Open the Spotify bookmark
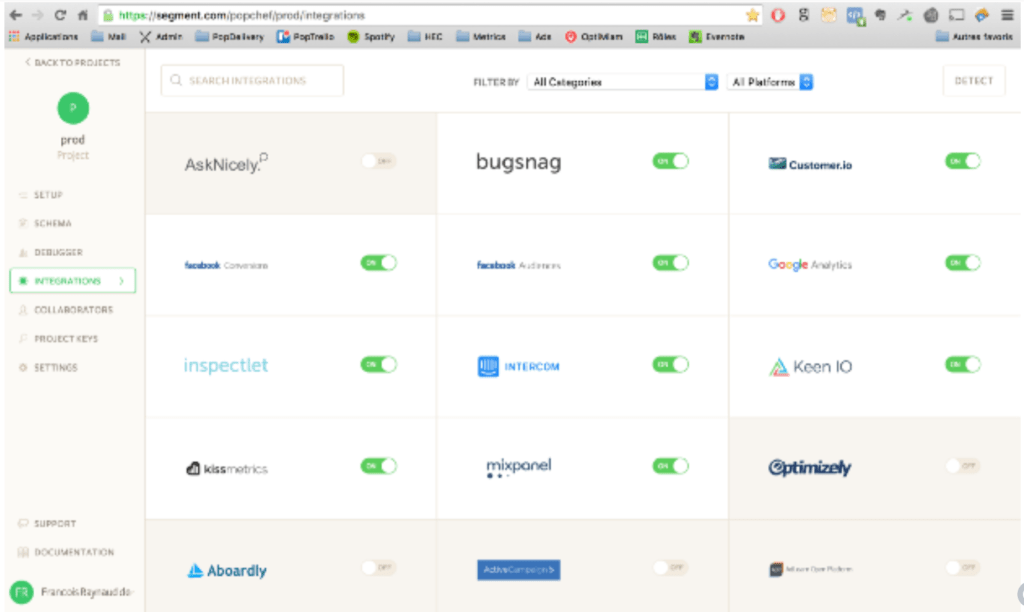 371,37
